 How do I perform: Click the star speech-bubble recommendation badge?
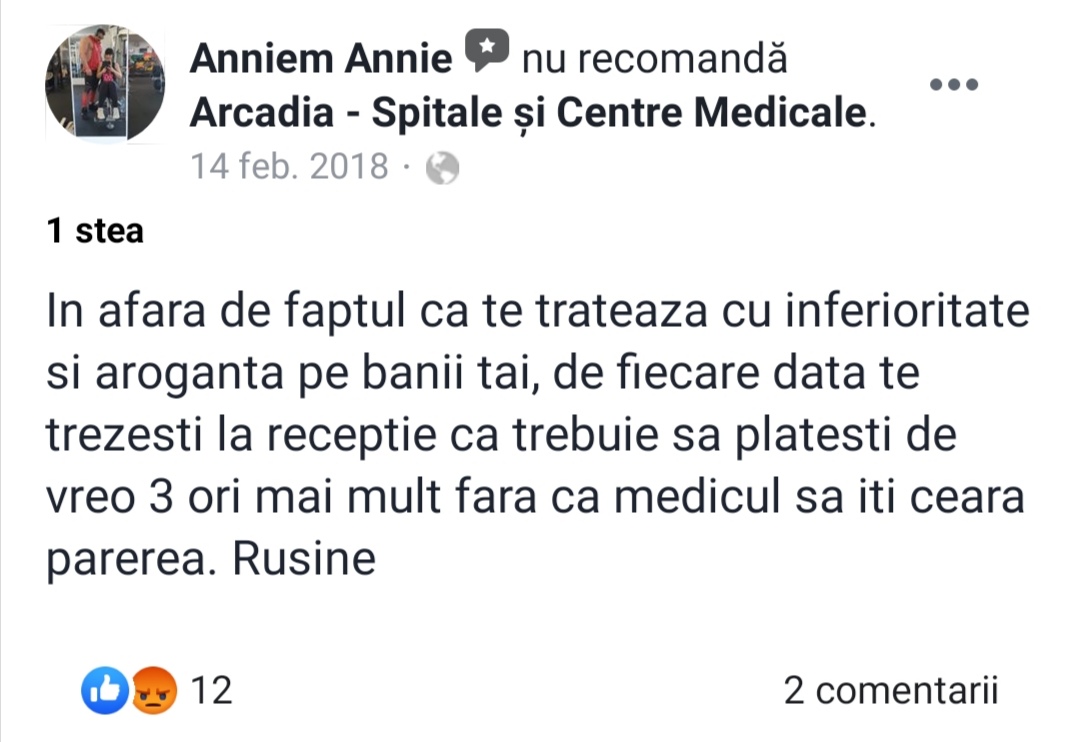[487, 51]
